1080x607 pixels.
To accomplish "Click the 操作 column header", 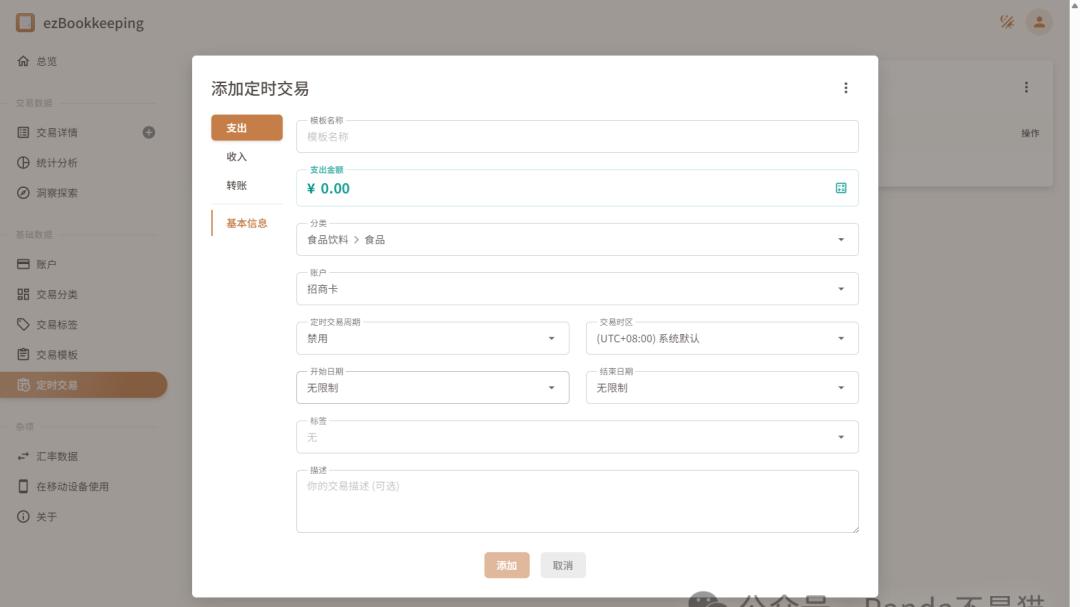I will (x=1030, y=133).
